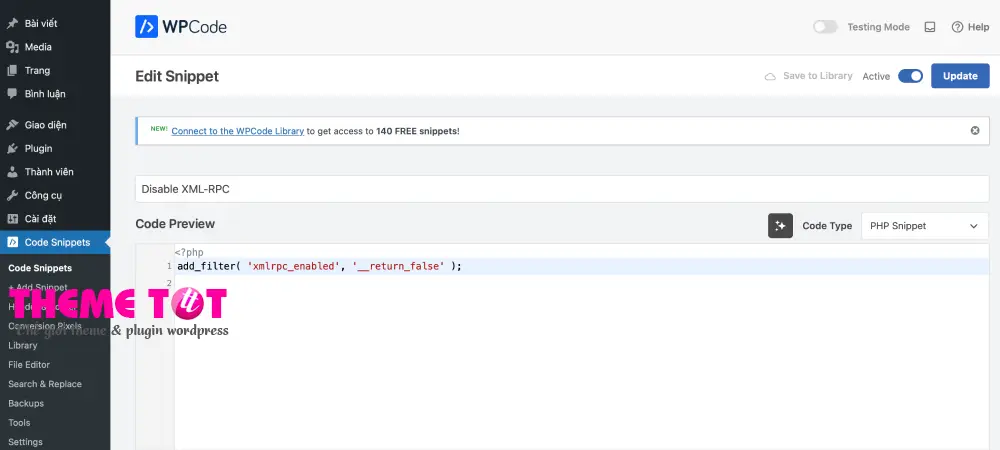Screen dimensions: 1000x450
Task: Click the Update button
Action: [960, 76]
